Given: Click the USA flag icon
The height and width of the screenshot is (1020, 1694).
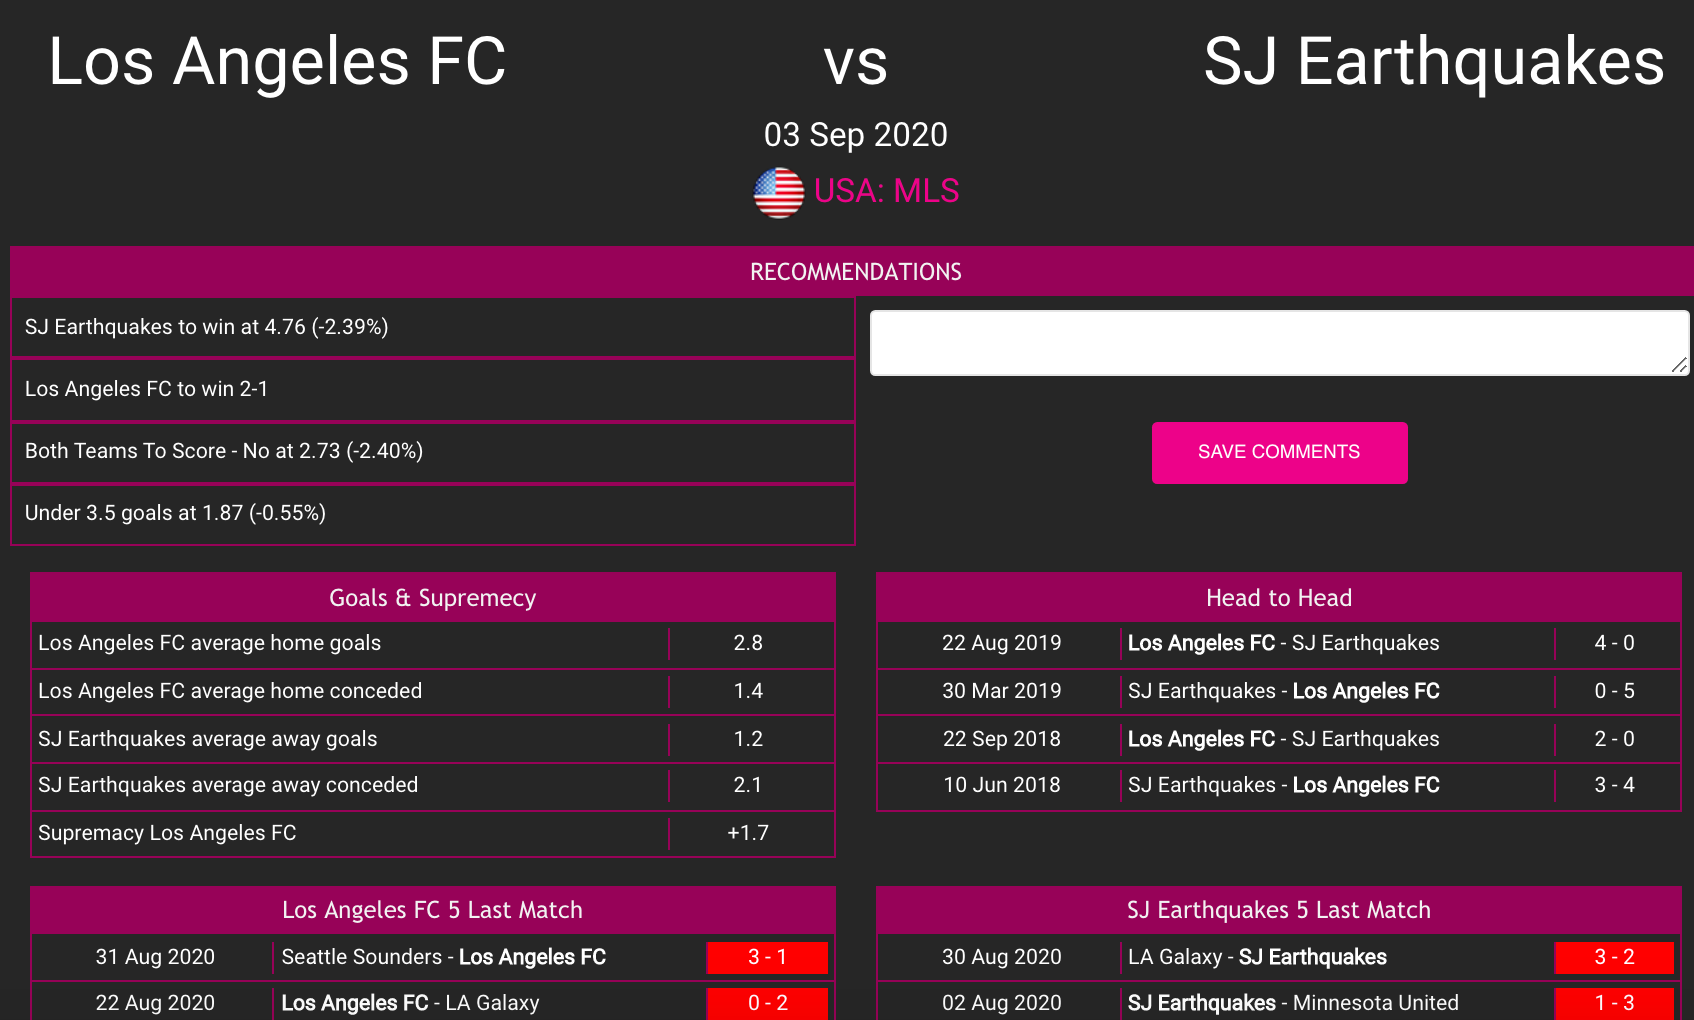Looking at the screenshot, I should 778,192.
